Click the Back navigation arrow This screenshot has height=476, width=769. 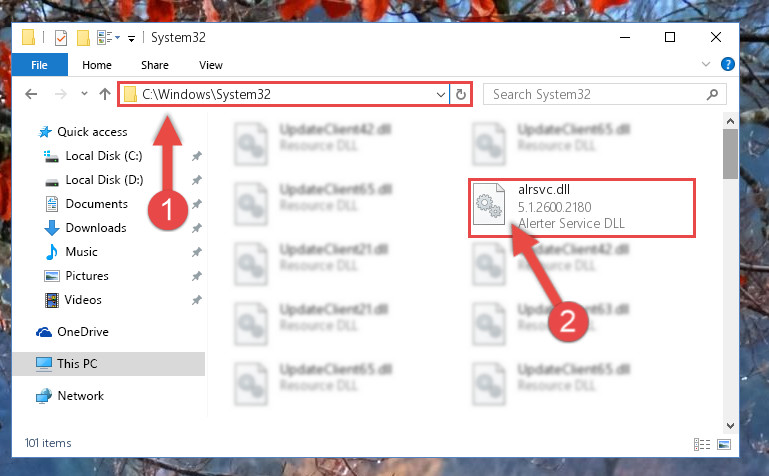point(31,94)
